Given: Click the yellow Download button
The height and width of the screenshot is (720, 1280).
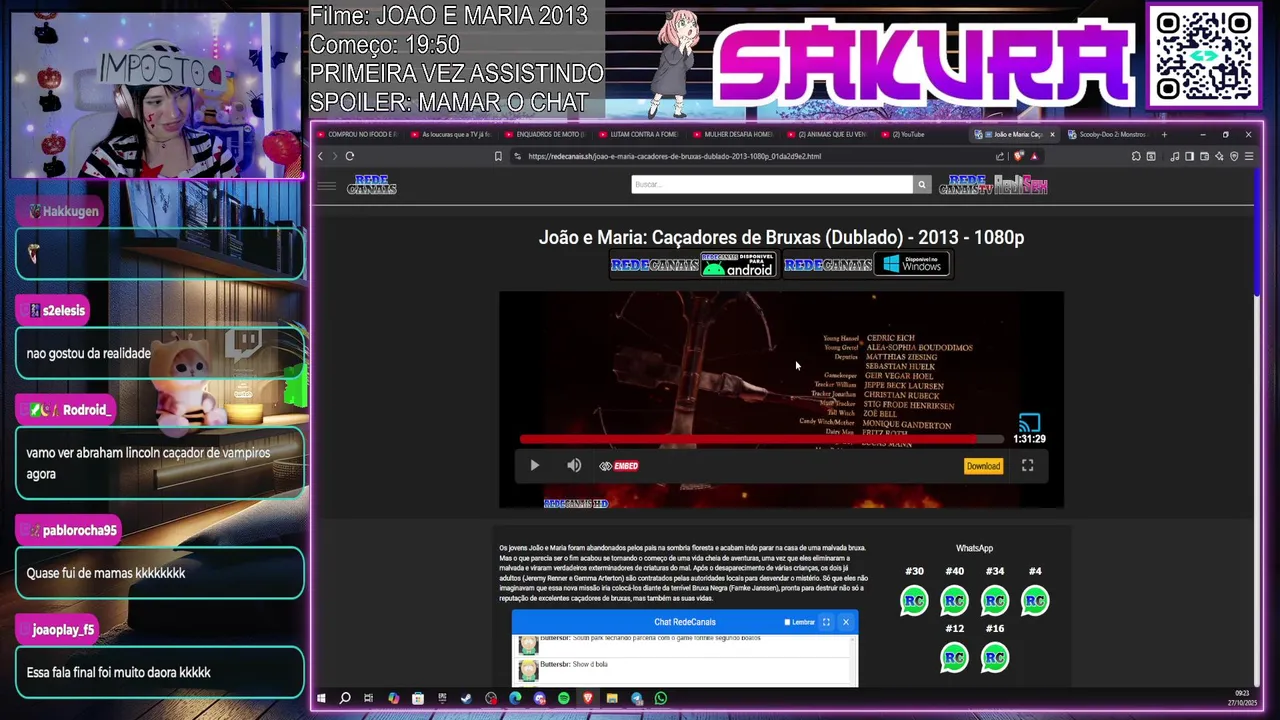Looking at the screenshot, I should pyautogui.click(x=983, y=466).
